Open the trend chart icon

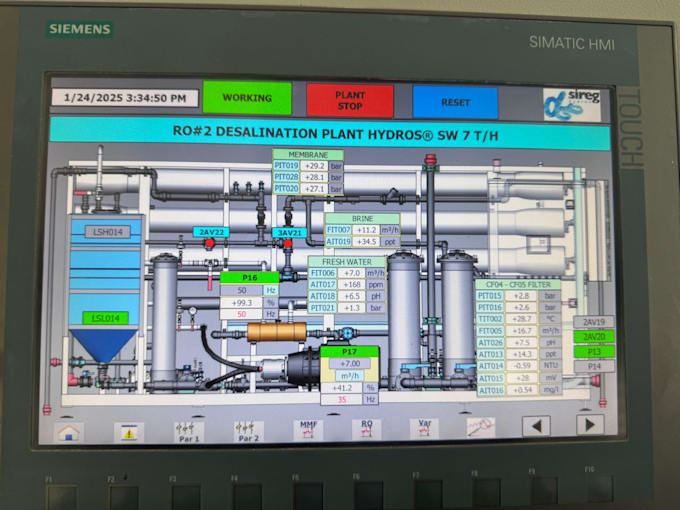click(x=481, y=428)
